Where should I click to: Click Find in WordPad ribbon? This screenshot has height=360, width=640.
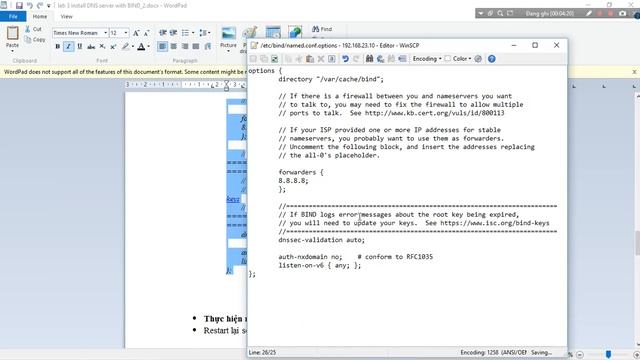[322, 29]
